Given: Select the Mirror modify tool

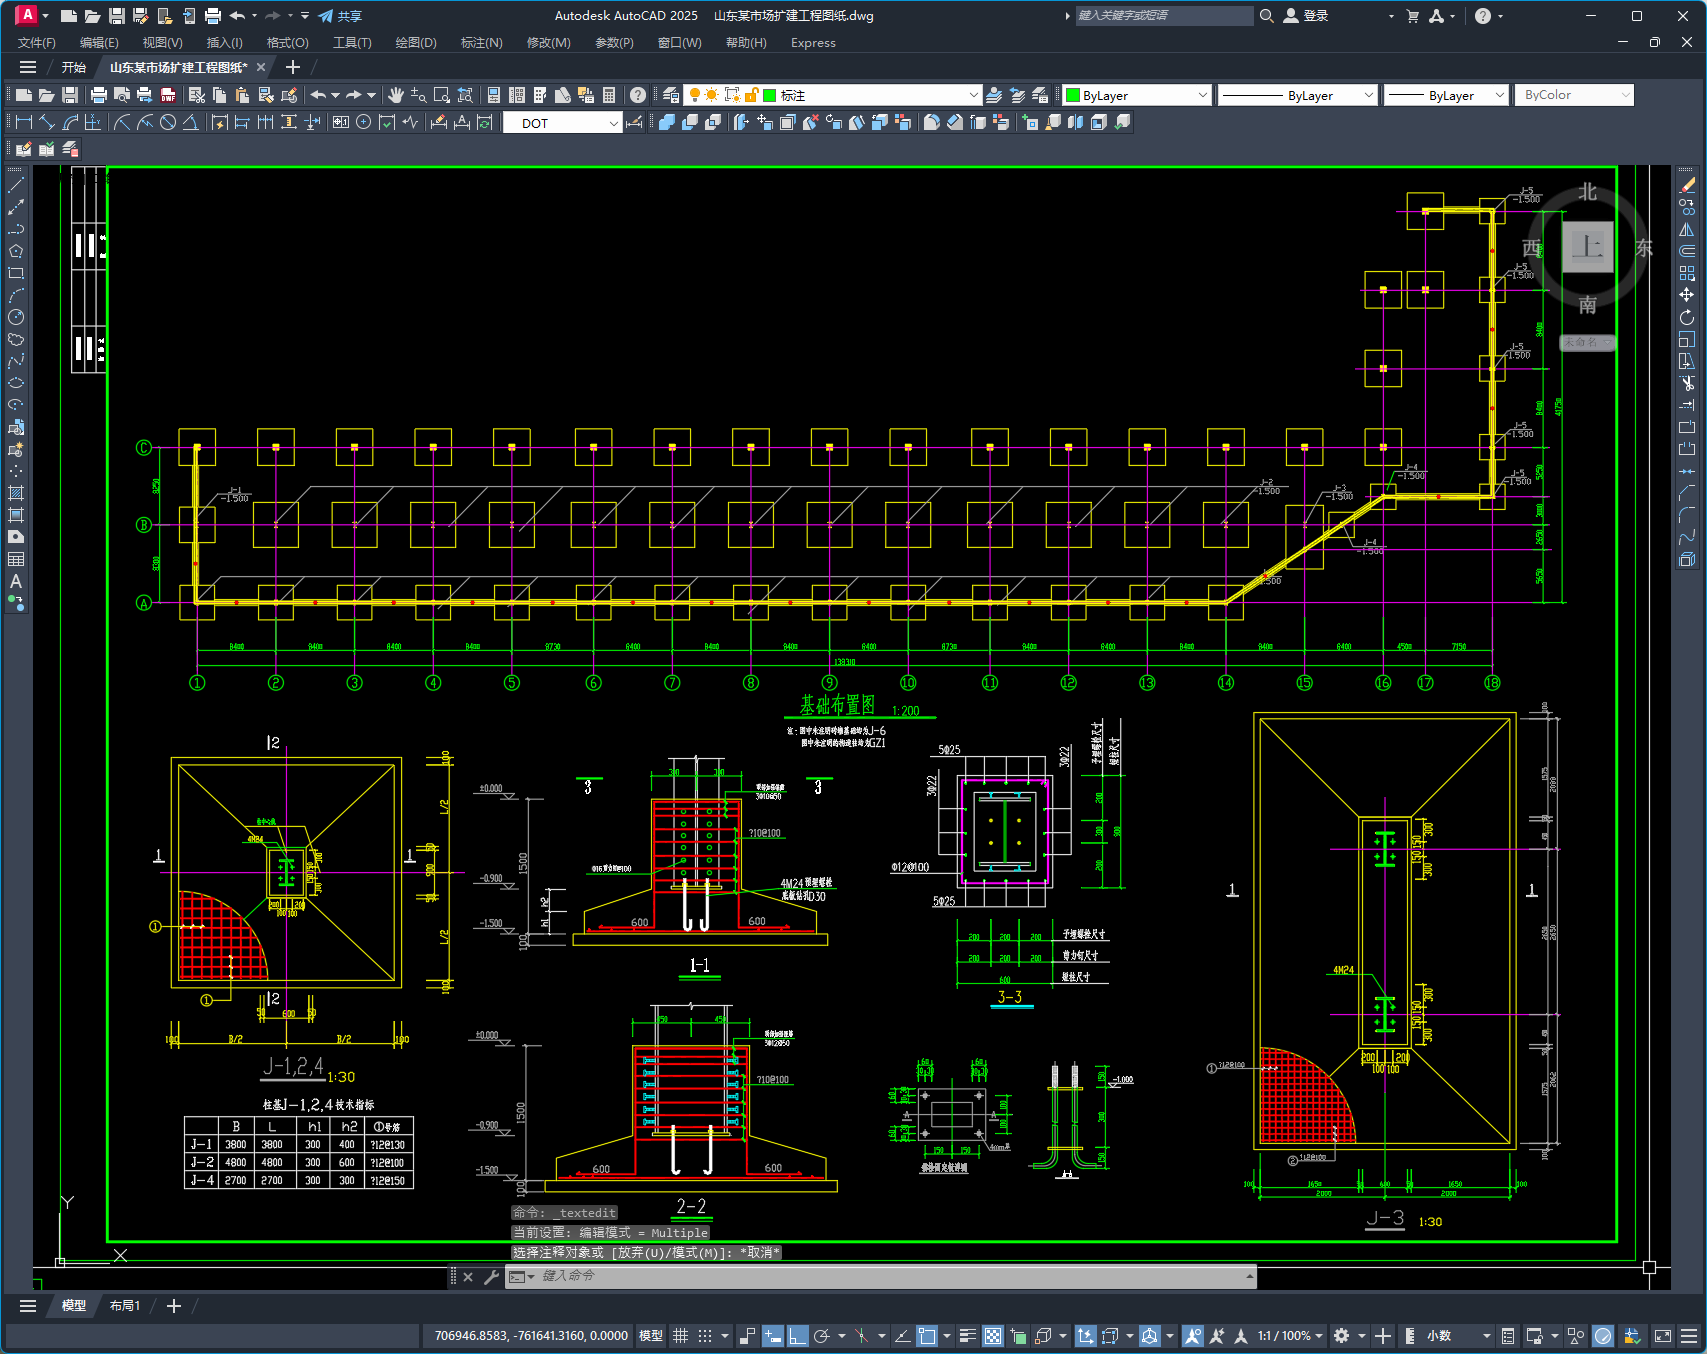Looking at the screenshot, I should coord(1687,229).
